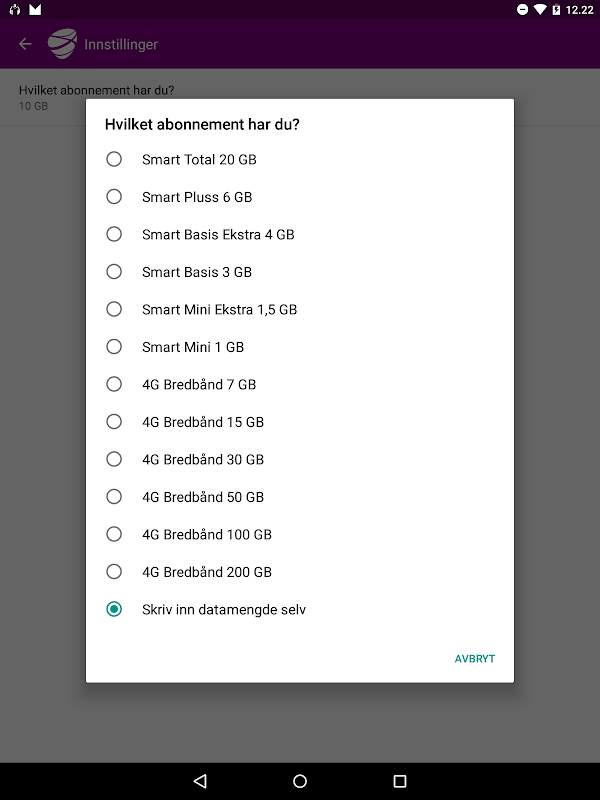Select Skriv inn datamengde selv option
Viewport: 600px width, 800px height.
(114, 609)
